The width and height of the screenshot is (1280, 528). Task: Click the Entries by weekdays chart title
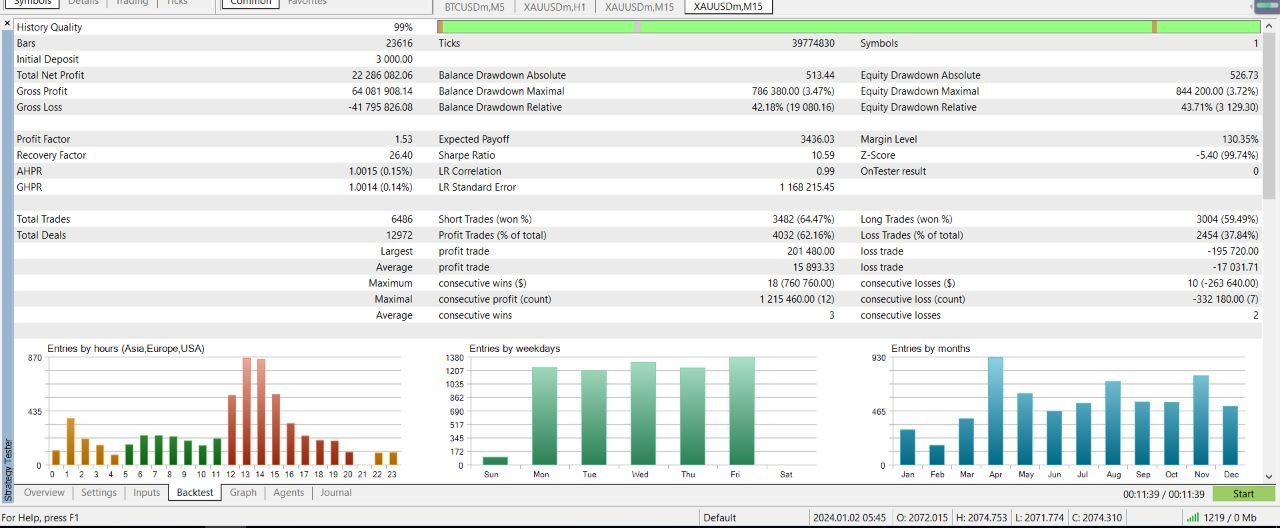click(x=514, y=348)
